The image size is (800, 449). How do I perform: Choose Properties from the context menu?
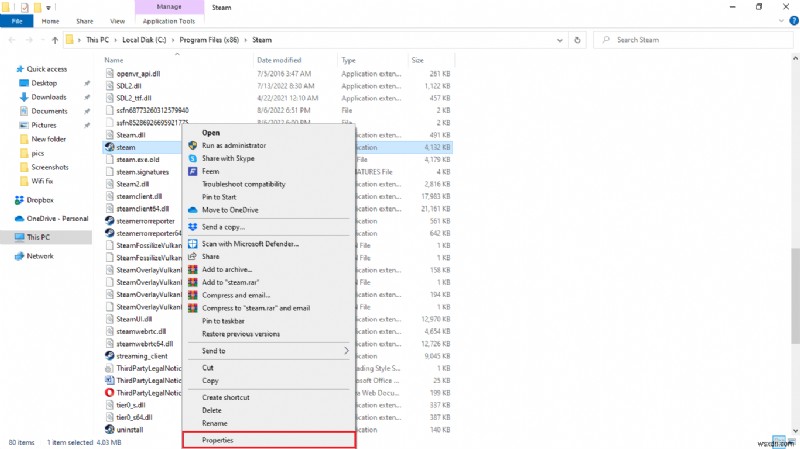coord(269,440)
